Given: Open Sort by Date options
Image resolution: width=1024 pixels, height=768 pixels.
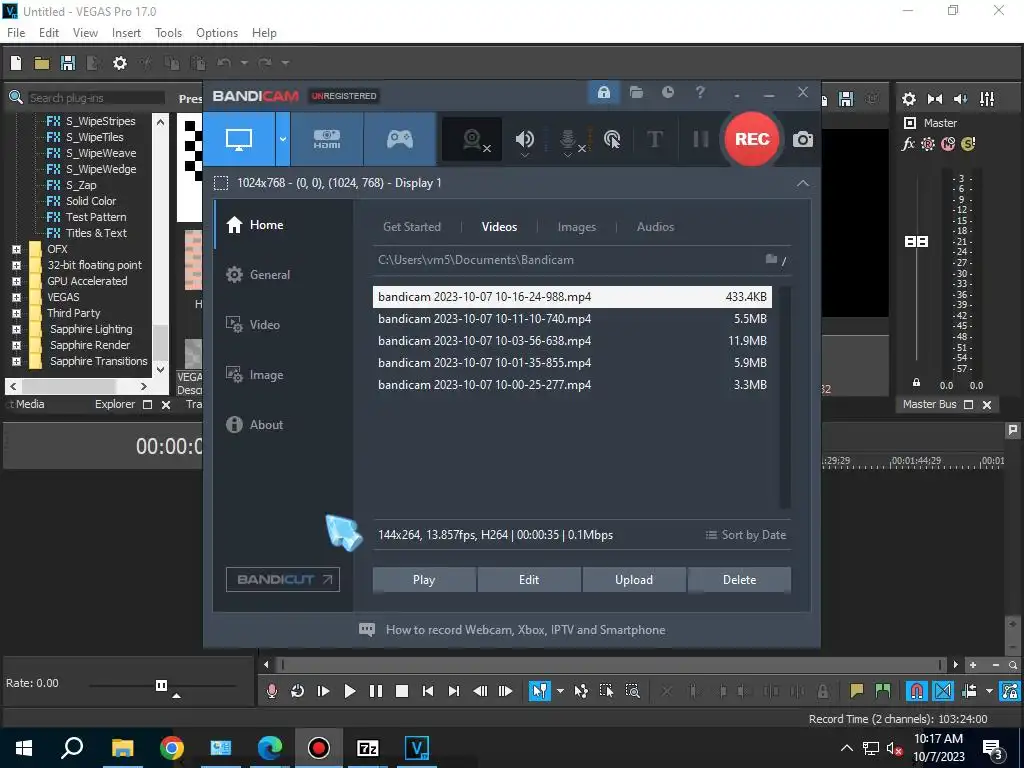Looking at the screenshot, I should pyautogui.click(x=746, y=535).
